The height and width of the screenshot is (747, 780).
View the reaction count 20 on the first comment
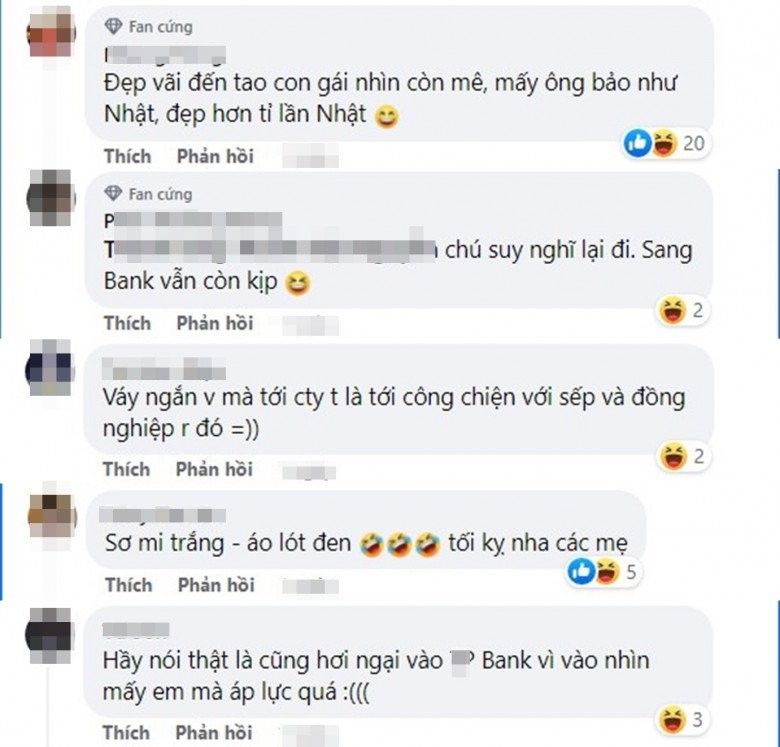pyautogui.click(x=693, y=144)
